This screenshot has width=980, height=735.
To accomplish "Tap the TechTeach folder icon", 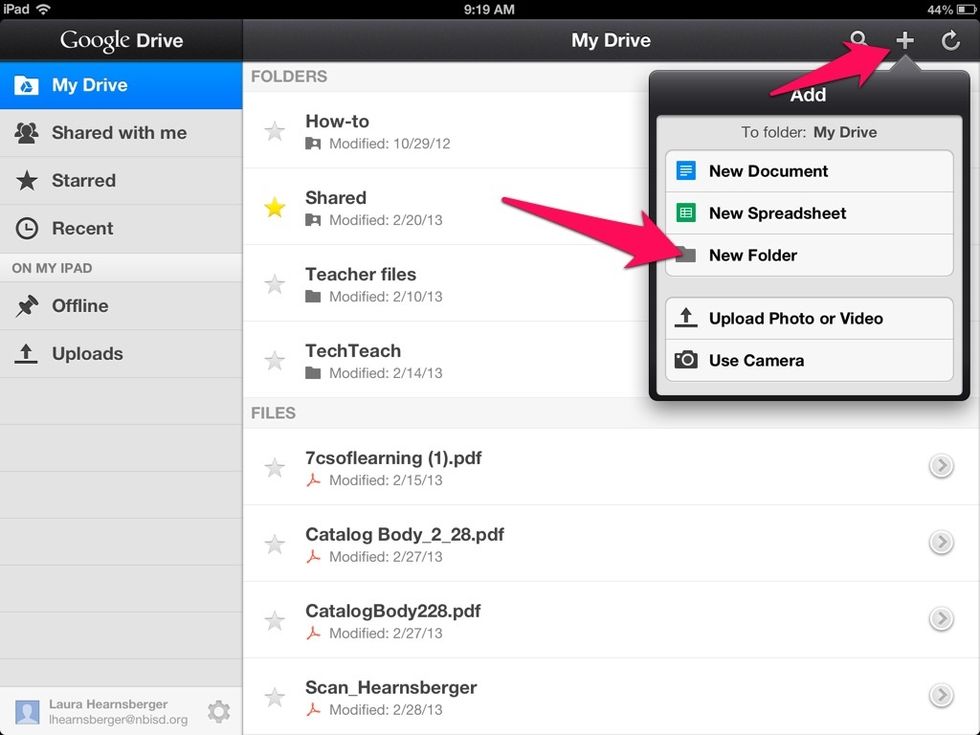I will click(313, 373).
